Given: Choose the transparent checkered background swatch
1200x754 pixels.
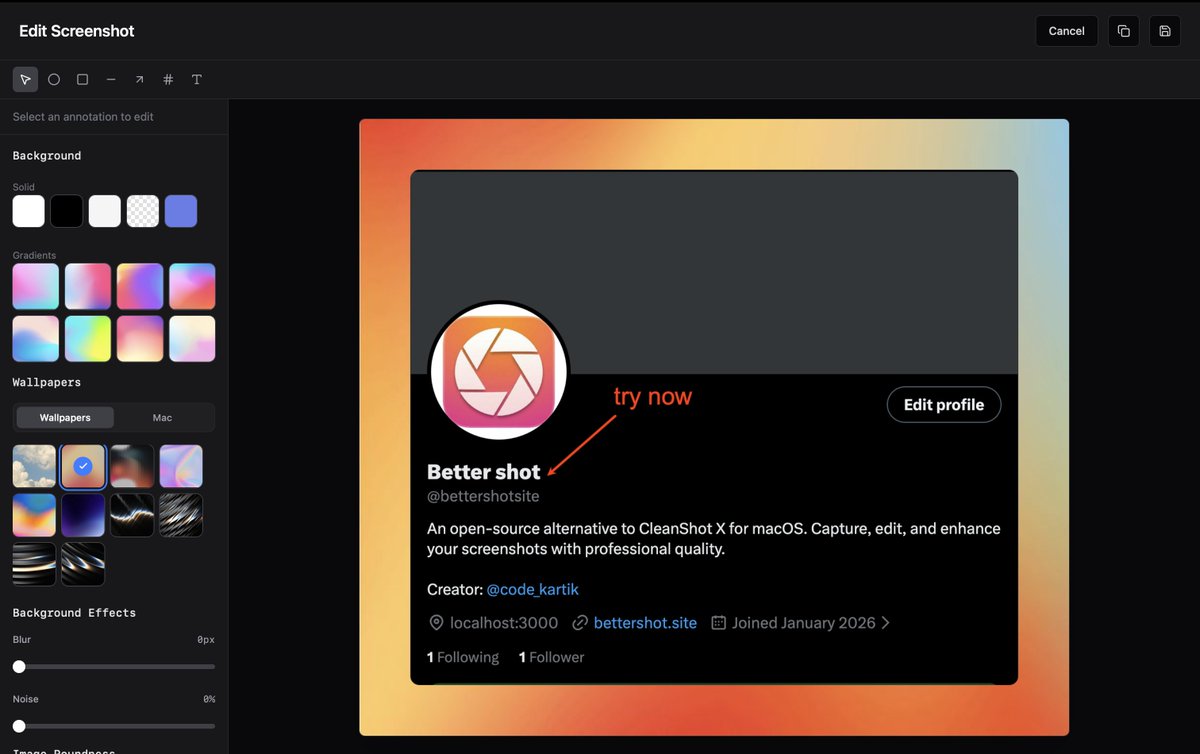Looking at the screenshot, I should pyautogui.click(x=143, y=211).
